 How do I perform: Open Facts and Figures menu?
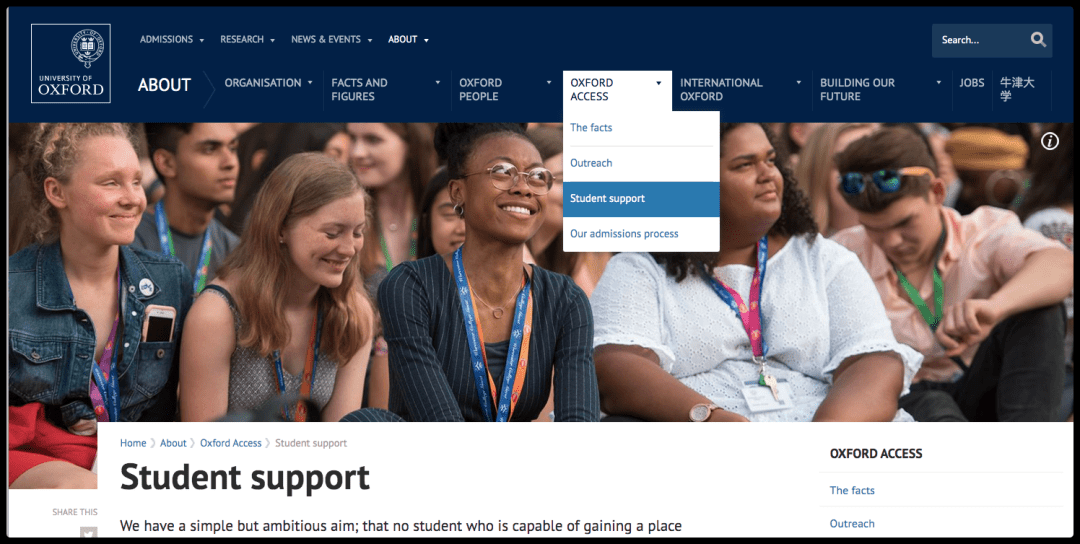[386, 90]
